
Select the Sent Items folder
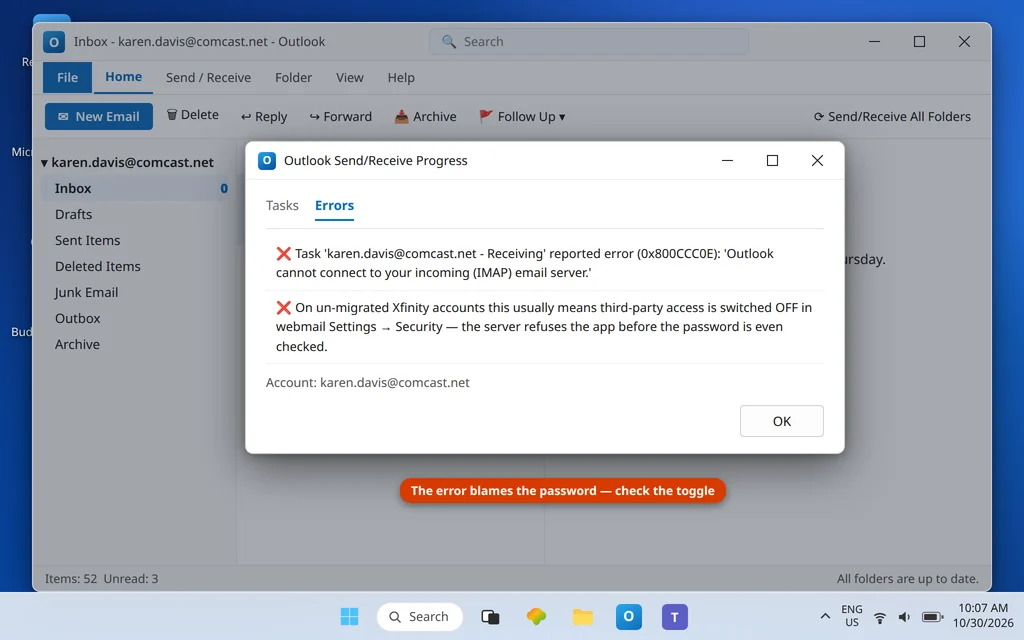coord(136,240)
